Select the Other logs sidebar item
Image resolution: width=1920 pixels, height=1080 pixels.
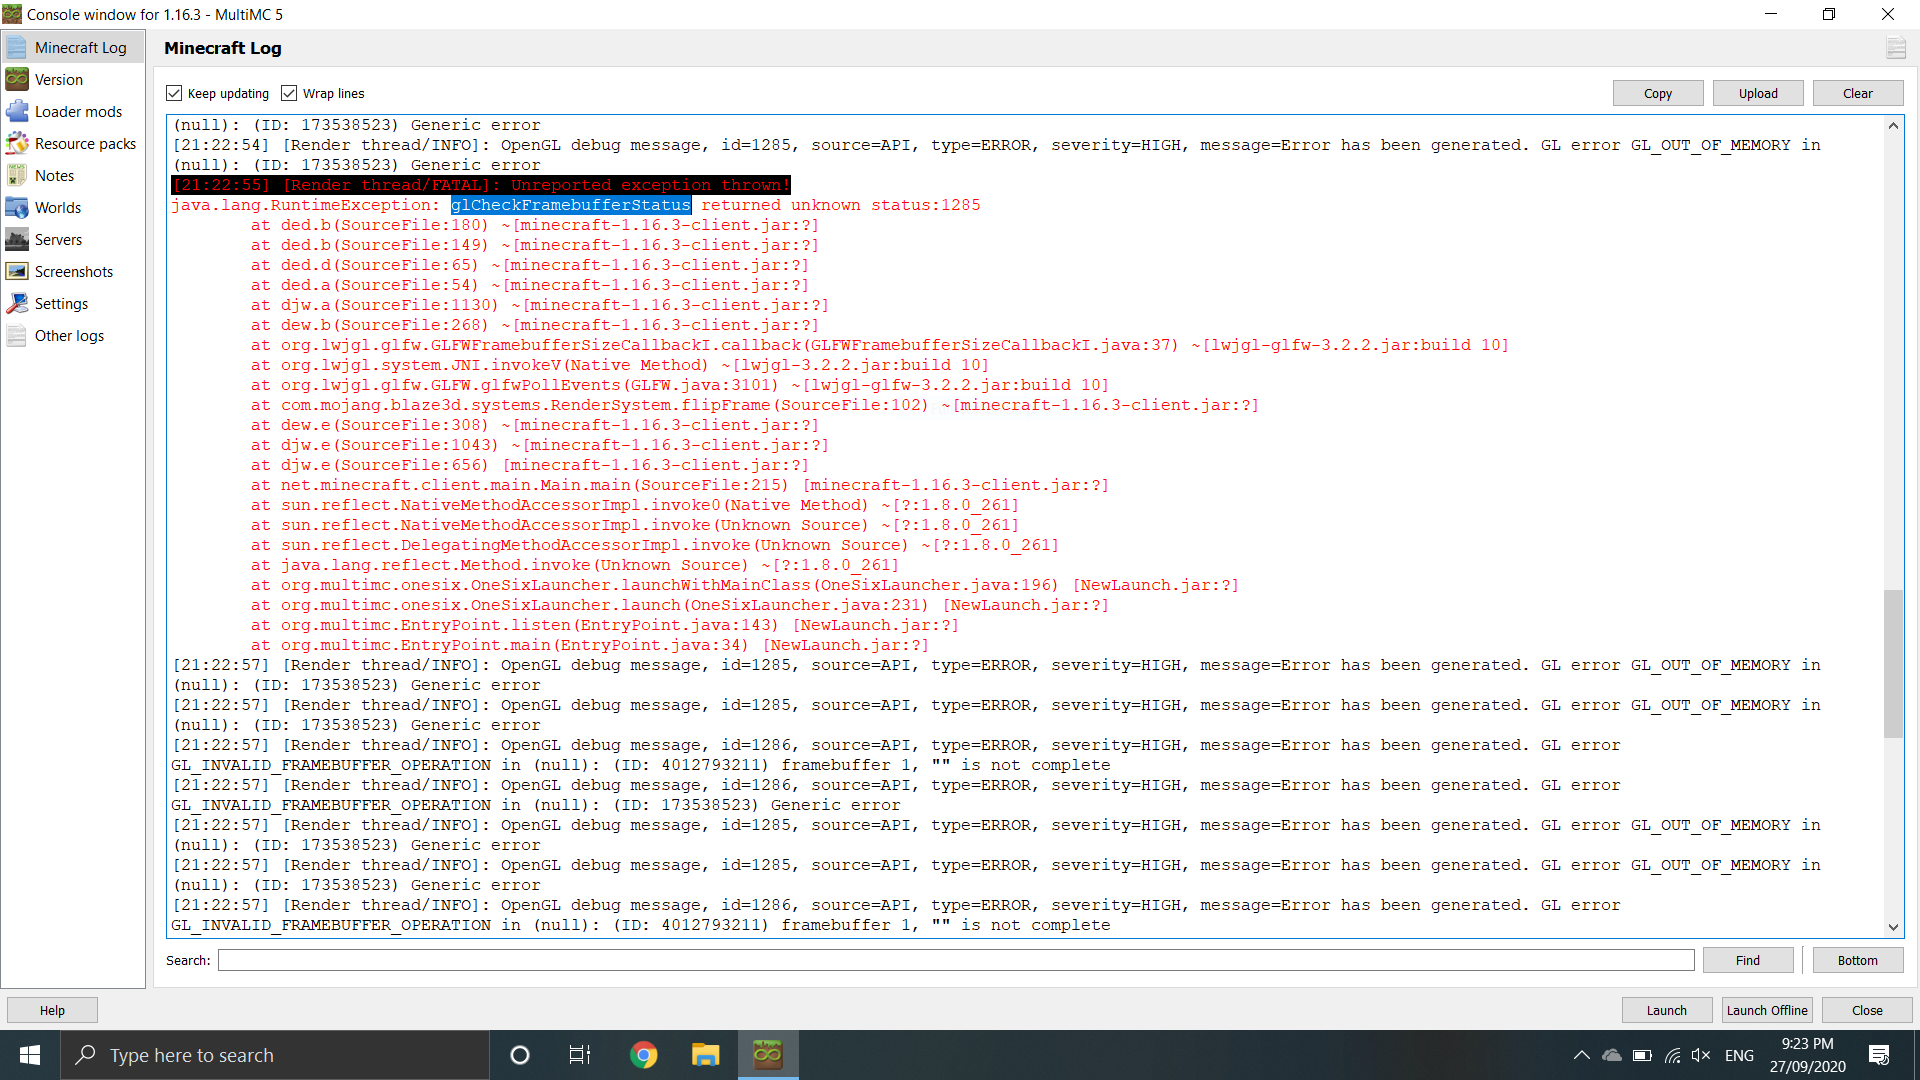[x=69, y=336]
